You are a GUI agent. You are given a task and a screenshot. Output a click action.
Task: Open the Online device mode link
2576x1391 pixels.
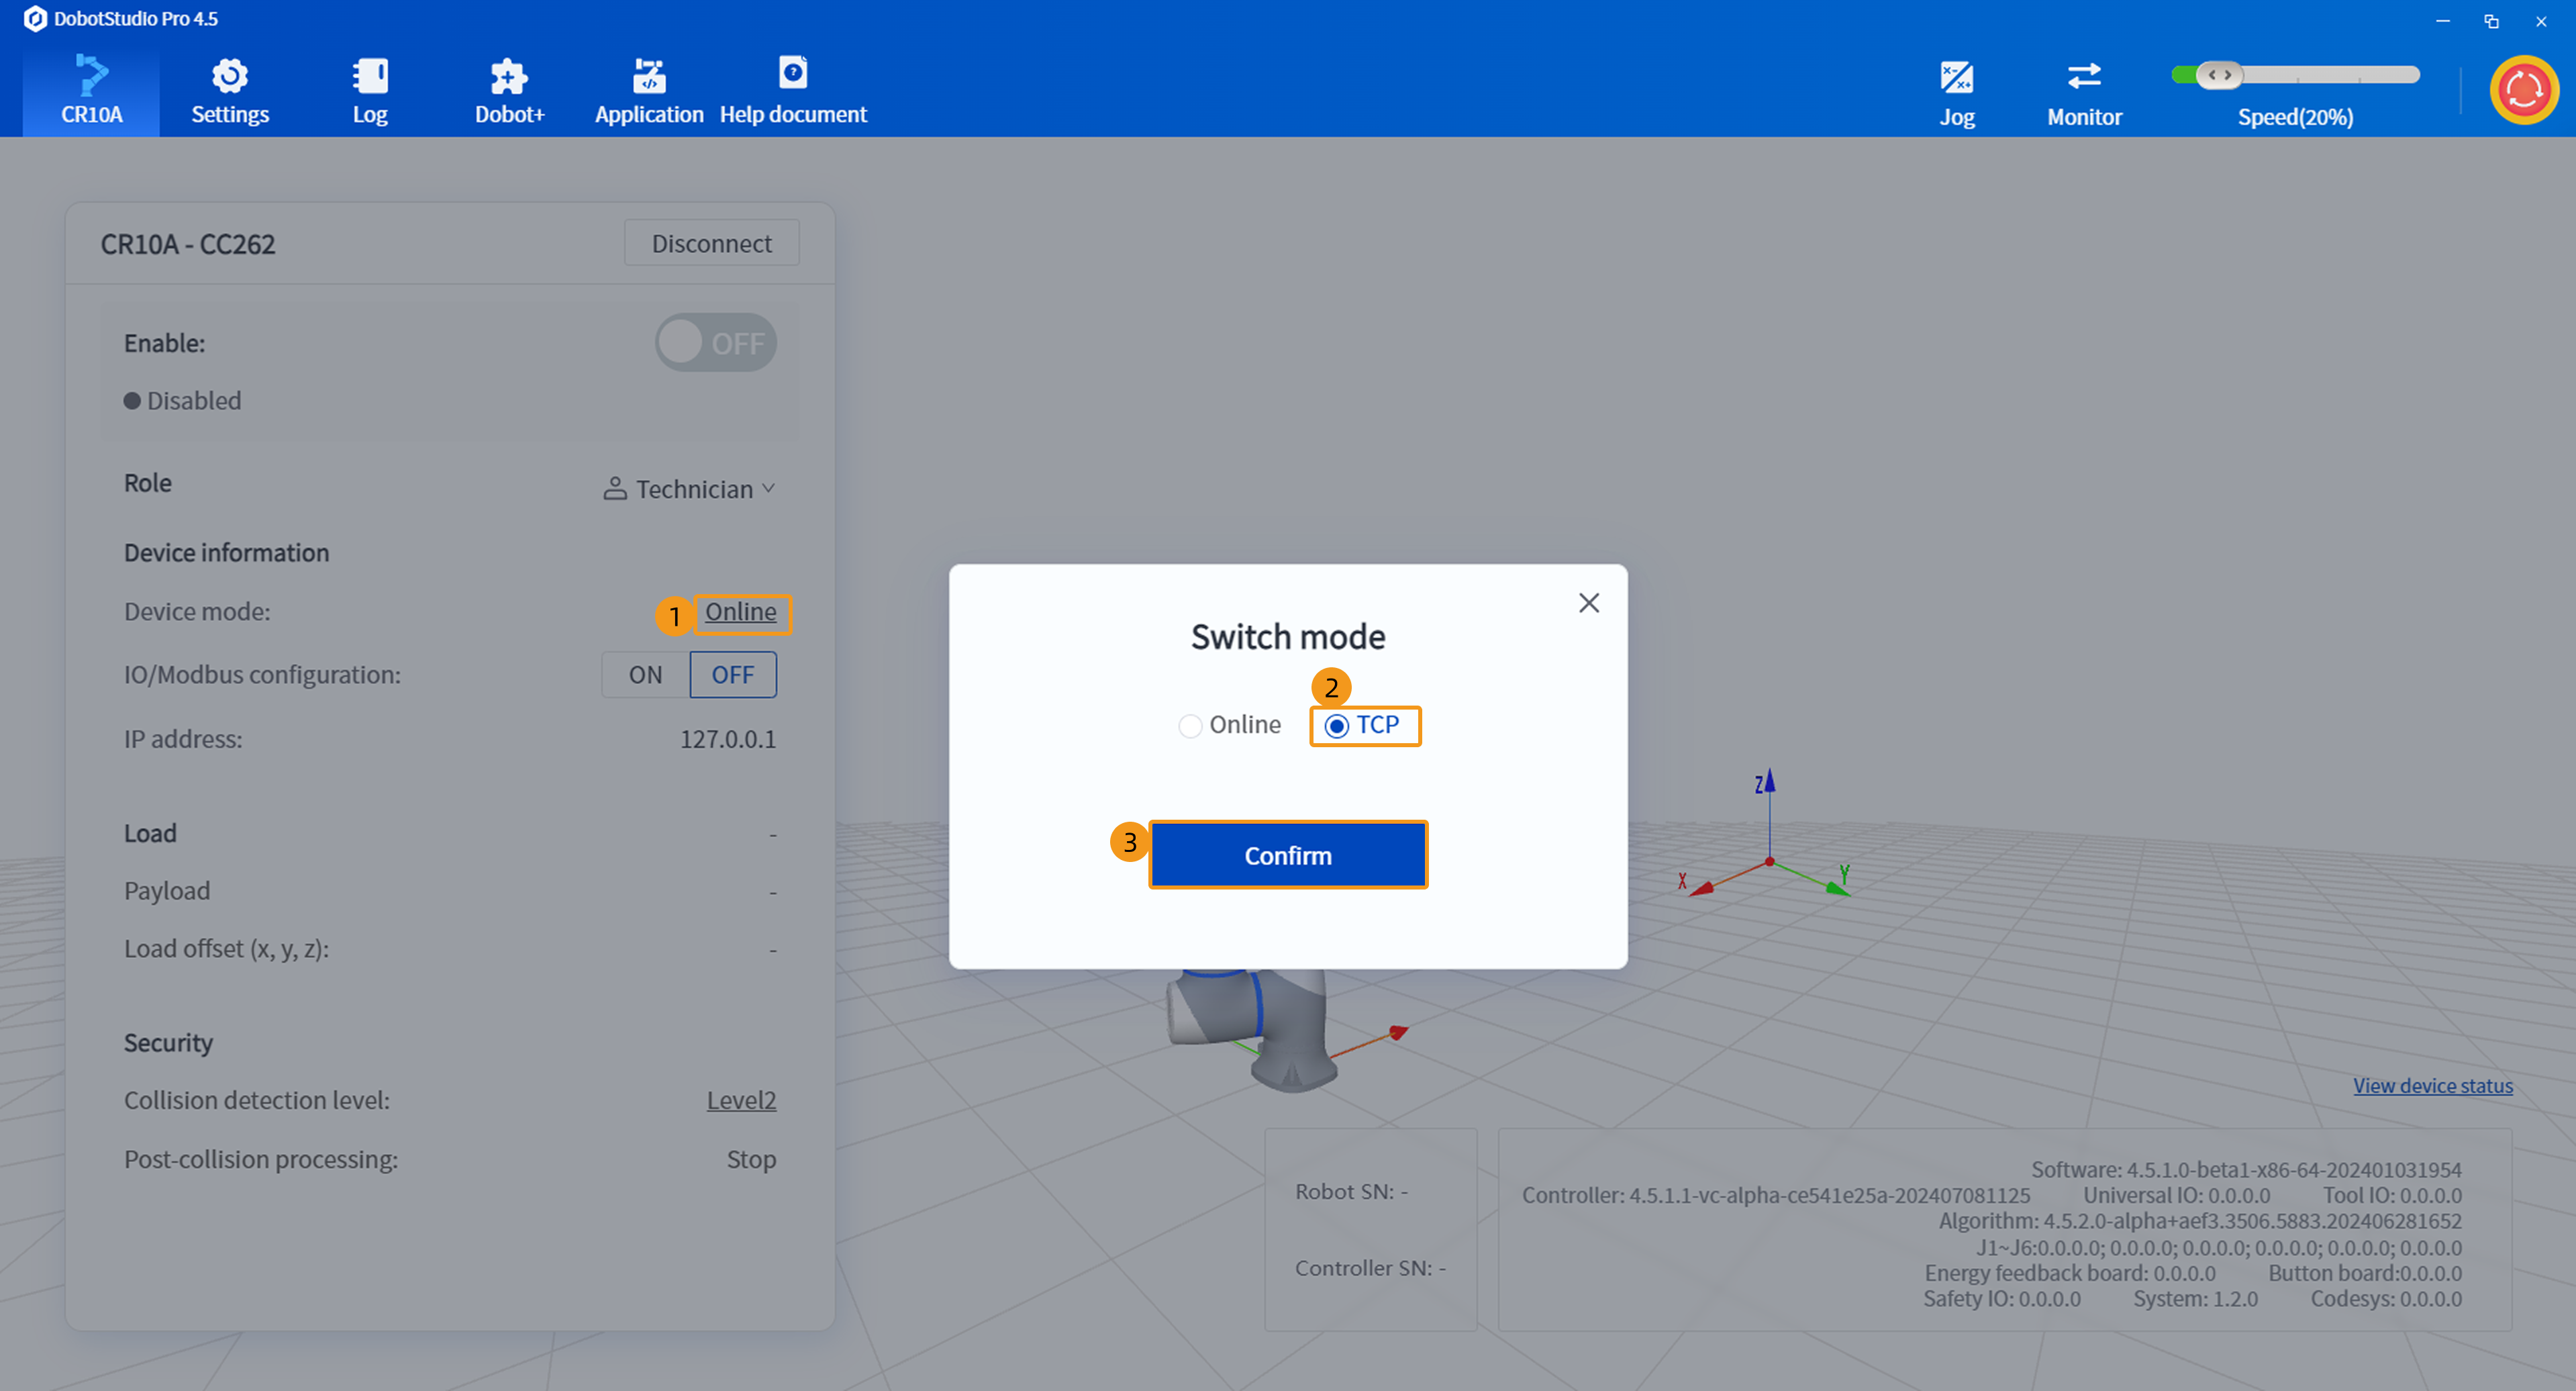click(x=740, y=612)
